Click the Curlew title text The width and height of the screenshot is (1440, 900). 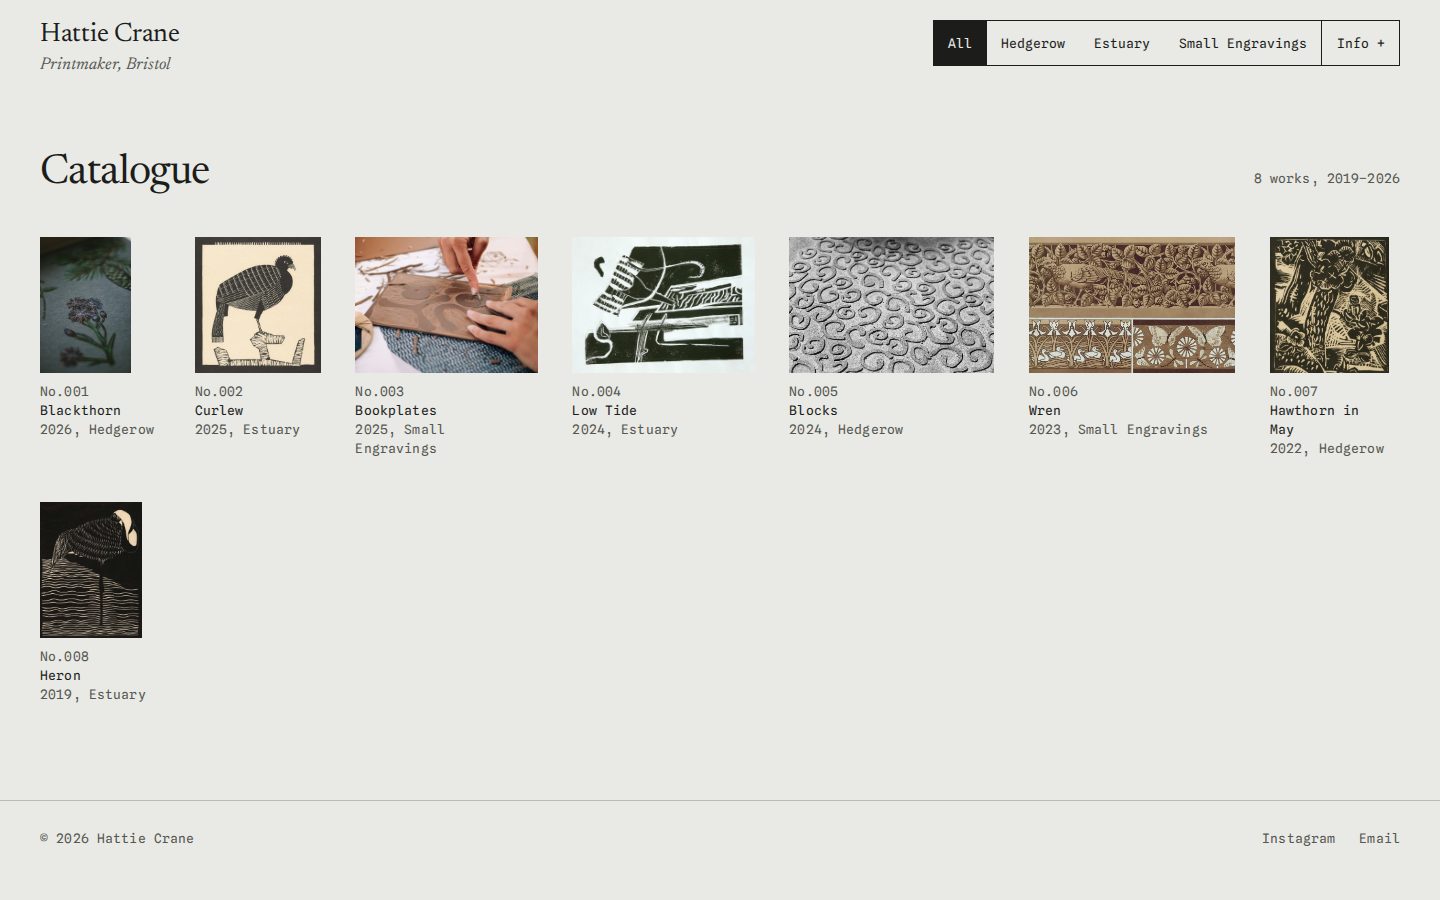pos(219,410)
